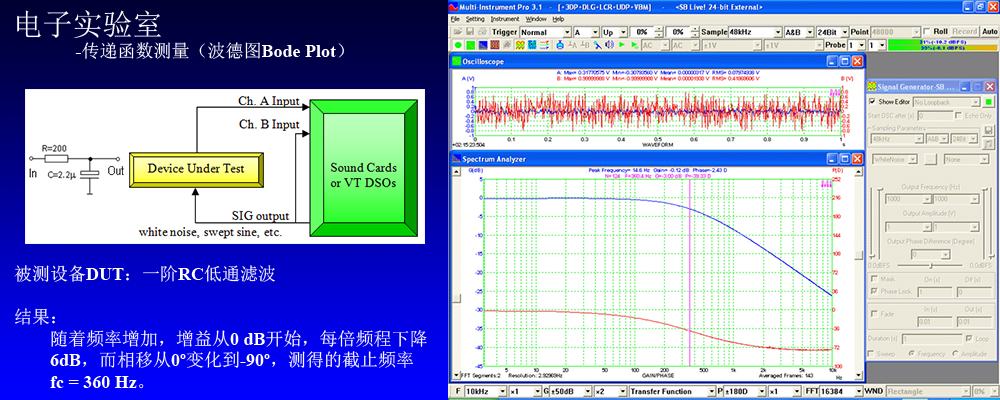The width and height of the screenshot is (1000, 400).
Task: Open the Instrument menu
Action: (x=505, y=19)
